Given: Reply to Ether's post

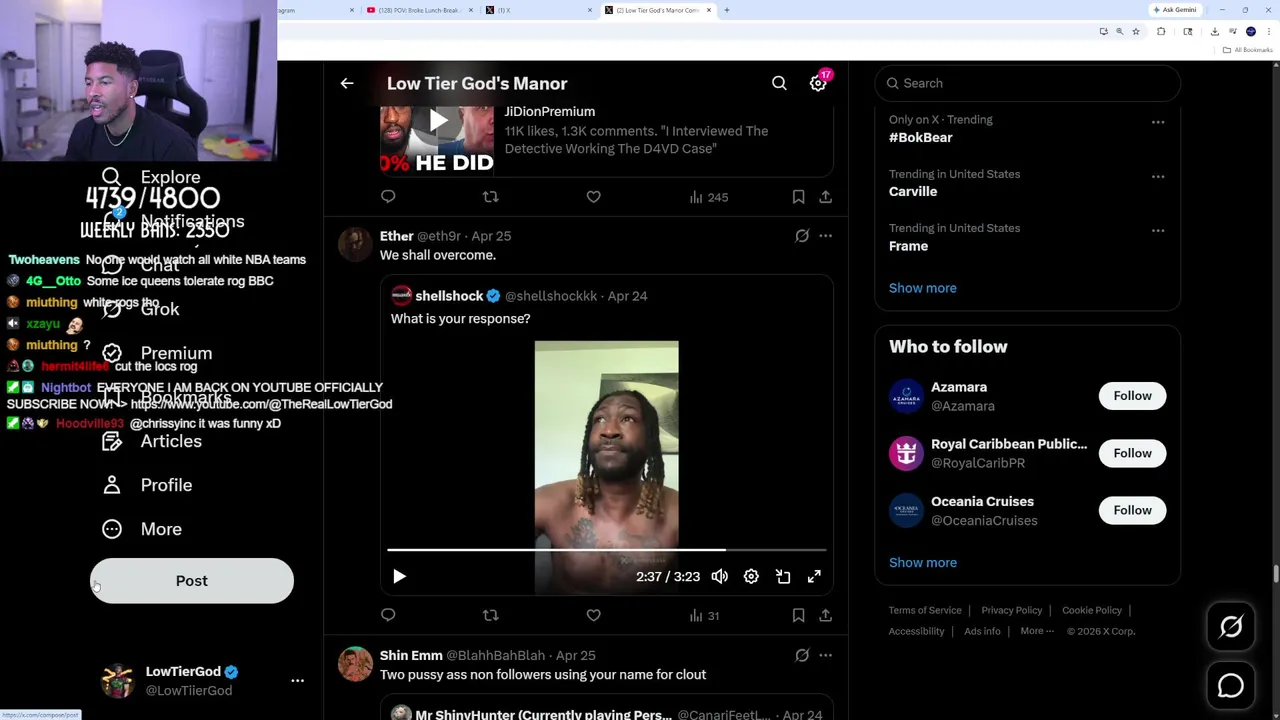Looking at the screenshot, I should pyautogui.click(x=388, y=615).
